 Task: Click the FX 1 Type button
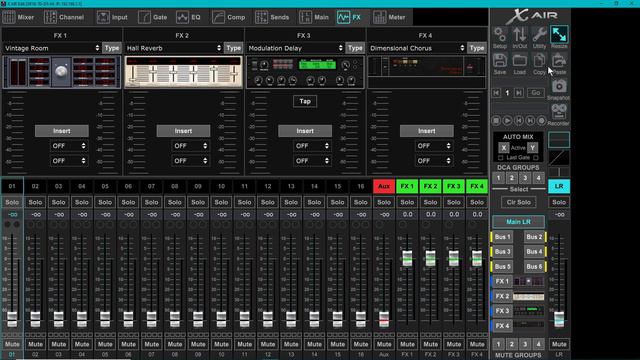[111, 48]
